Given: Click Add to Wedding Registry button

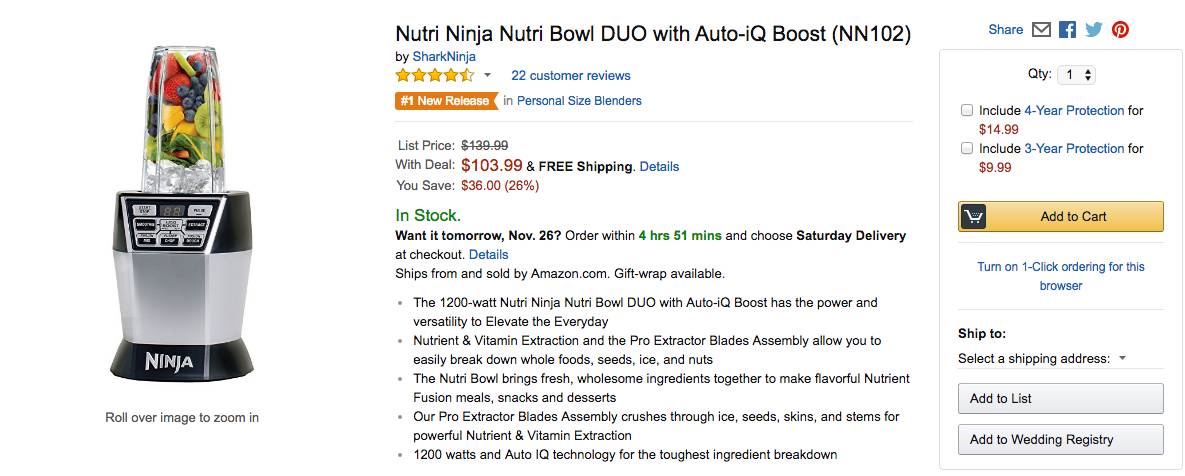Looking at the screenshot, I should tap(1060, 439).
